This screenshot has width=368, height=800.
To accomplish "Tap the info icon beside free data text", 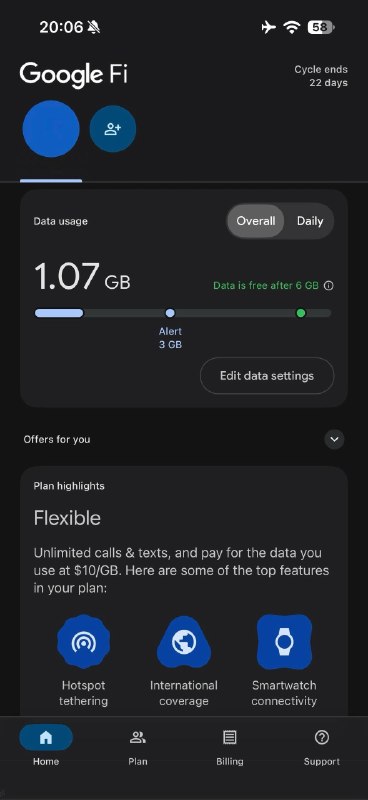I will click(329, 286).
